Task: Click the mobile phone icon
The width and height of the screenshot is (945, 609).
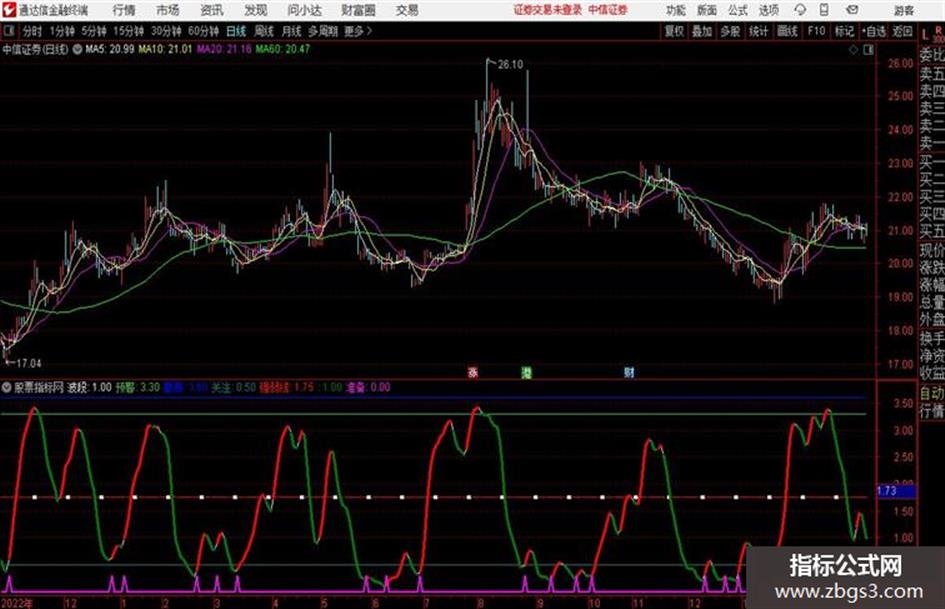Action: click(824, 10)
